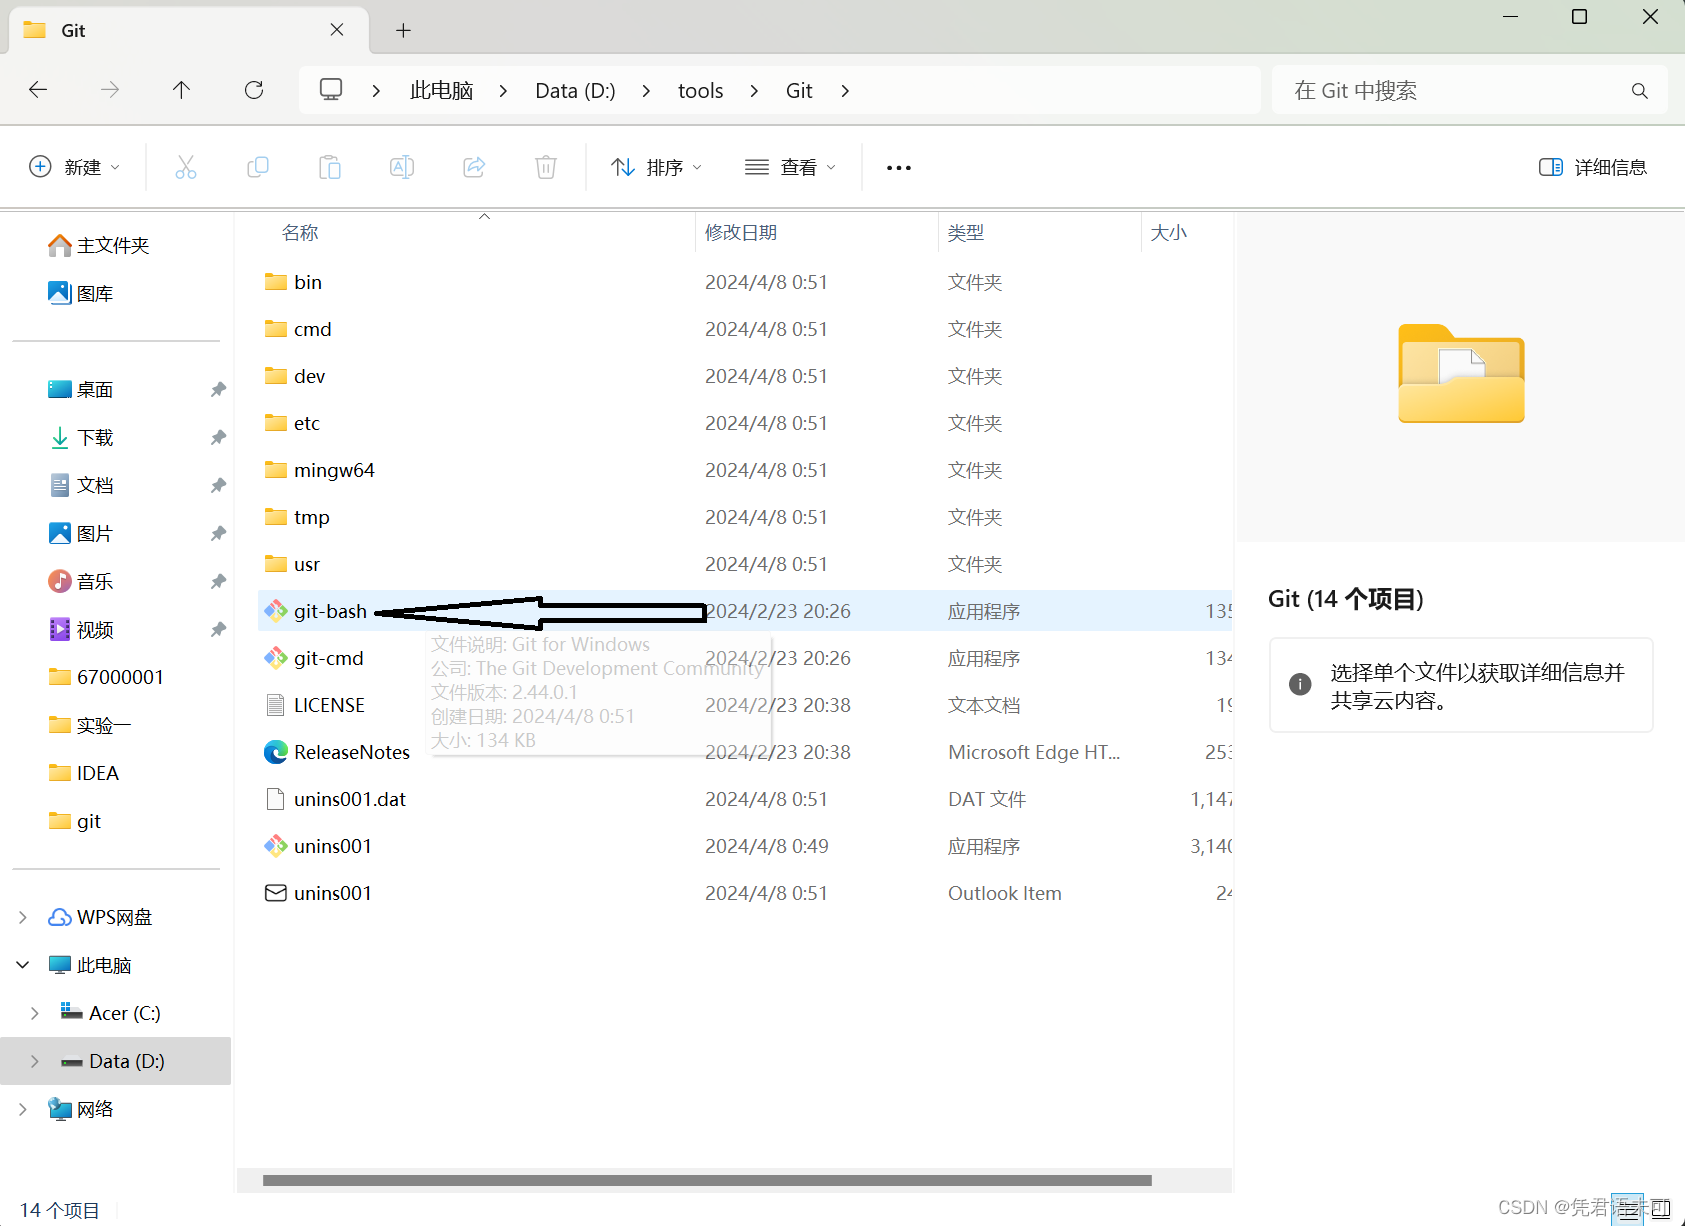Open 文档 in quick access

tap(81, 485)
